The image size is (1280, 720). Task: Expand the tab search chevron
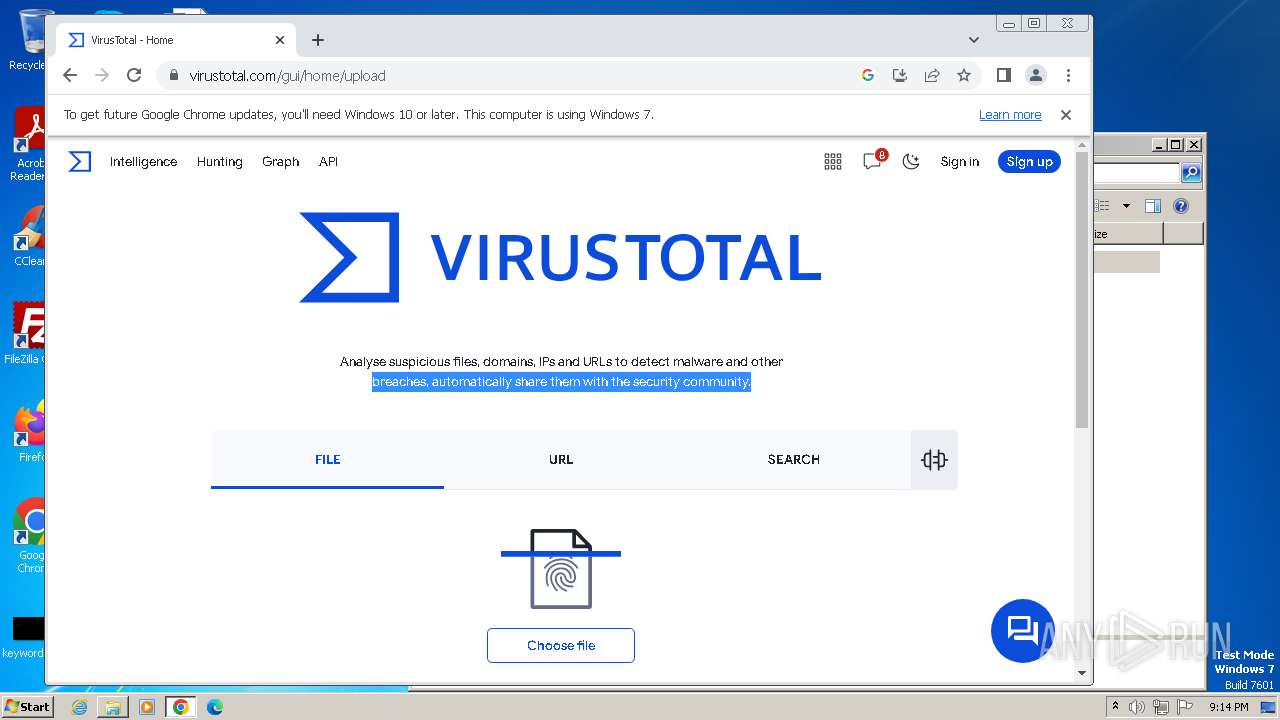click(x=974, y=40)
